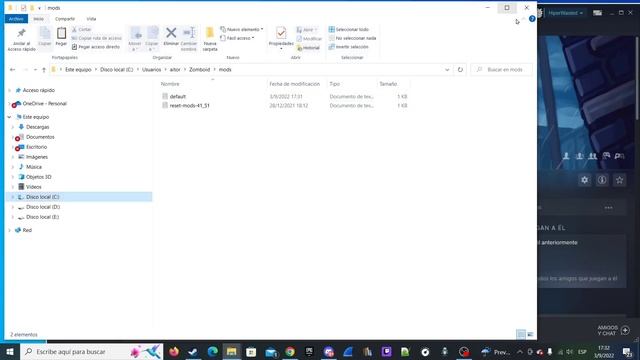The image size is (640, 360).
Task: Sort by Tipo column header
Action: (x=335, y=84)
